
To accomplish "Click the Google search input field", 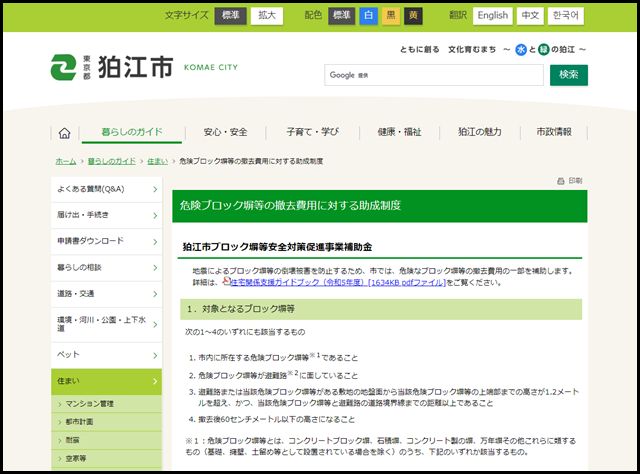I will [x=432, y=75].
